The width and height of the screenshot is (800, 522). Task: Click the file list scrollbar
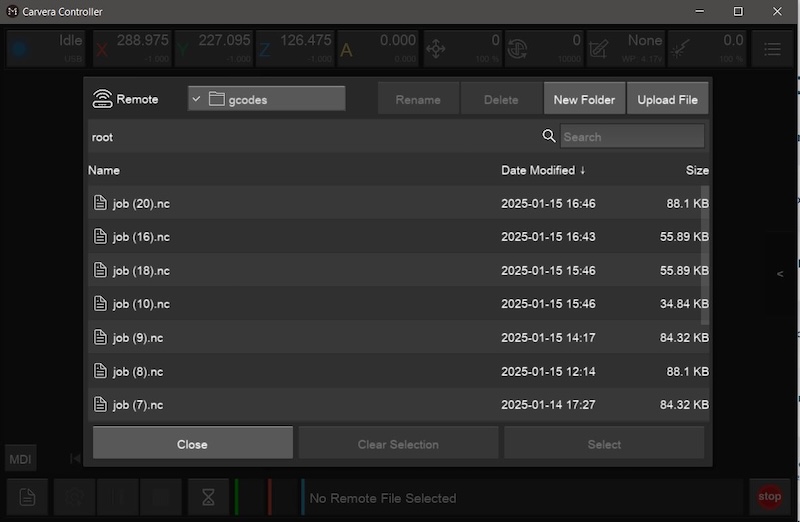[705, 255]
